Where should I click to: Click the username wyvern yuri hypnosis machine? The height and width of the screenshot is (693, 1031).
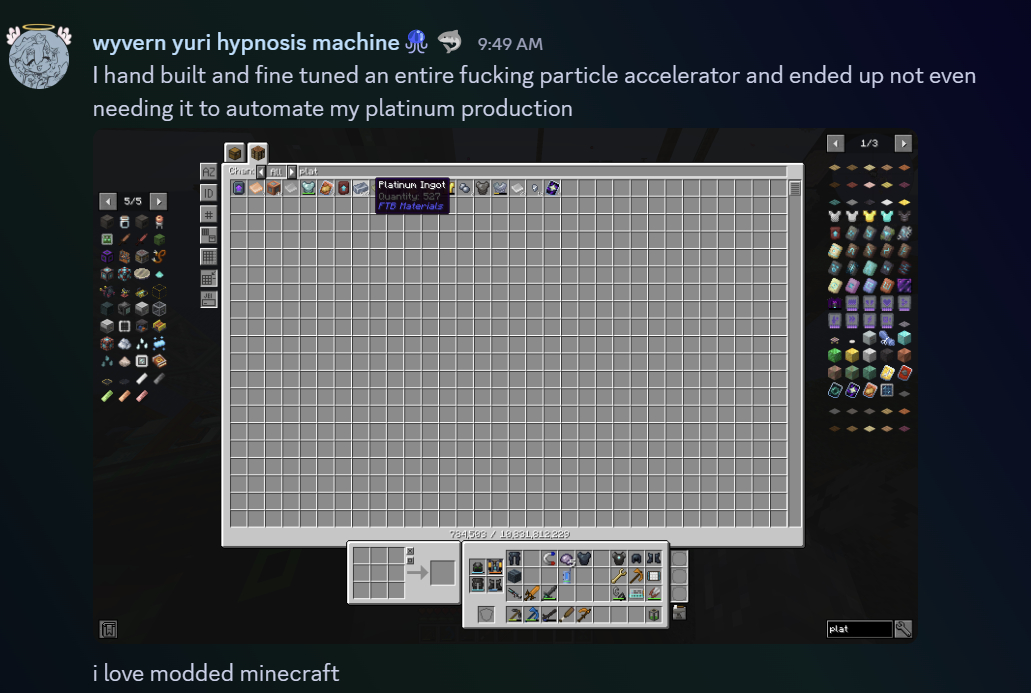coord(246,43)
